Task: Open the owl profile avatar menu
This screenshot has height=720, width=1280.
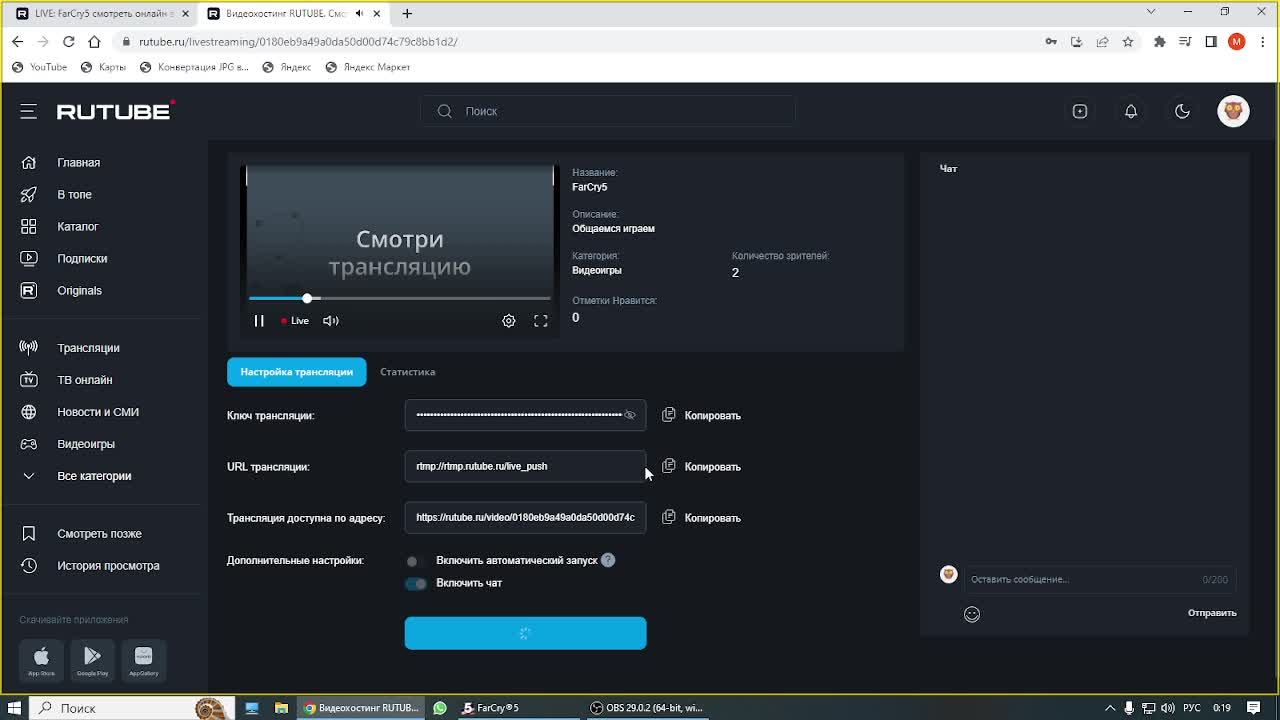Action: 1233,111
